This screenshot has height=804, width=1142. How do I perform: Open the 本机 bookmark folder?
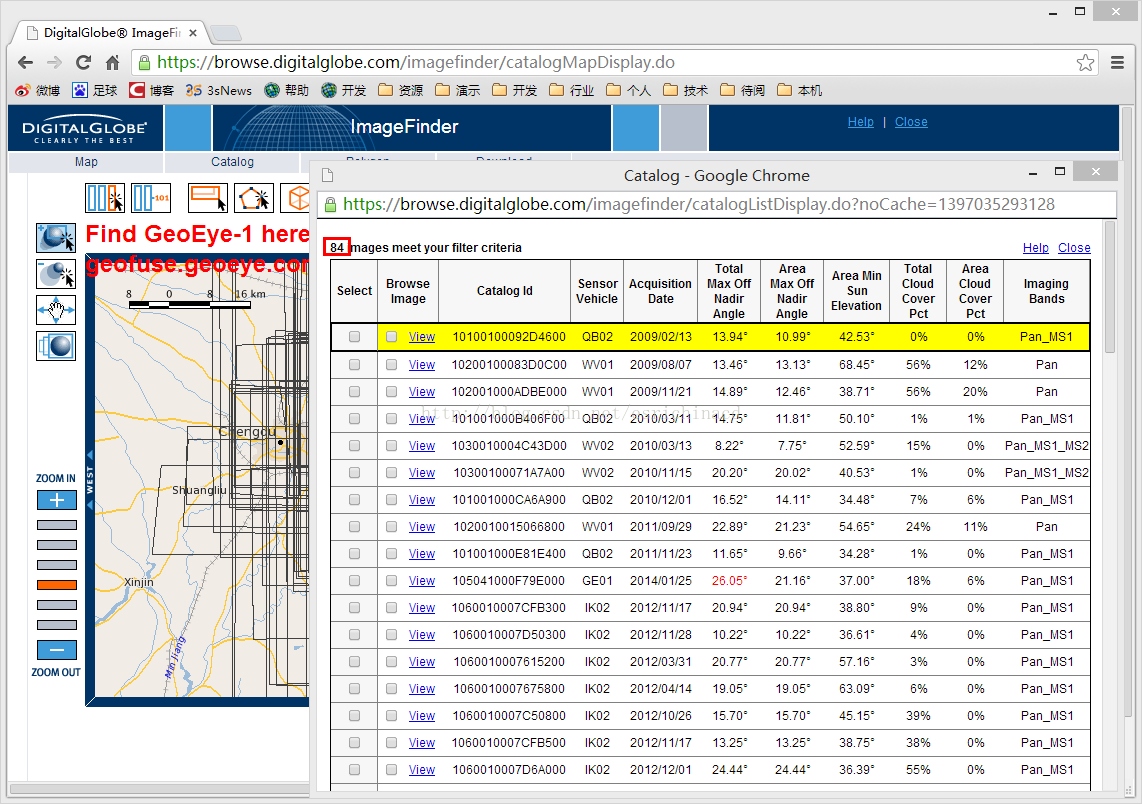tap(800, 90)
